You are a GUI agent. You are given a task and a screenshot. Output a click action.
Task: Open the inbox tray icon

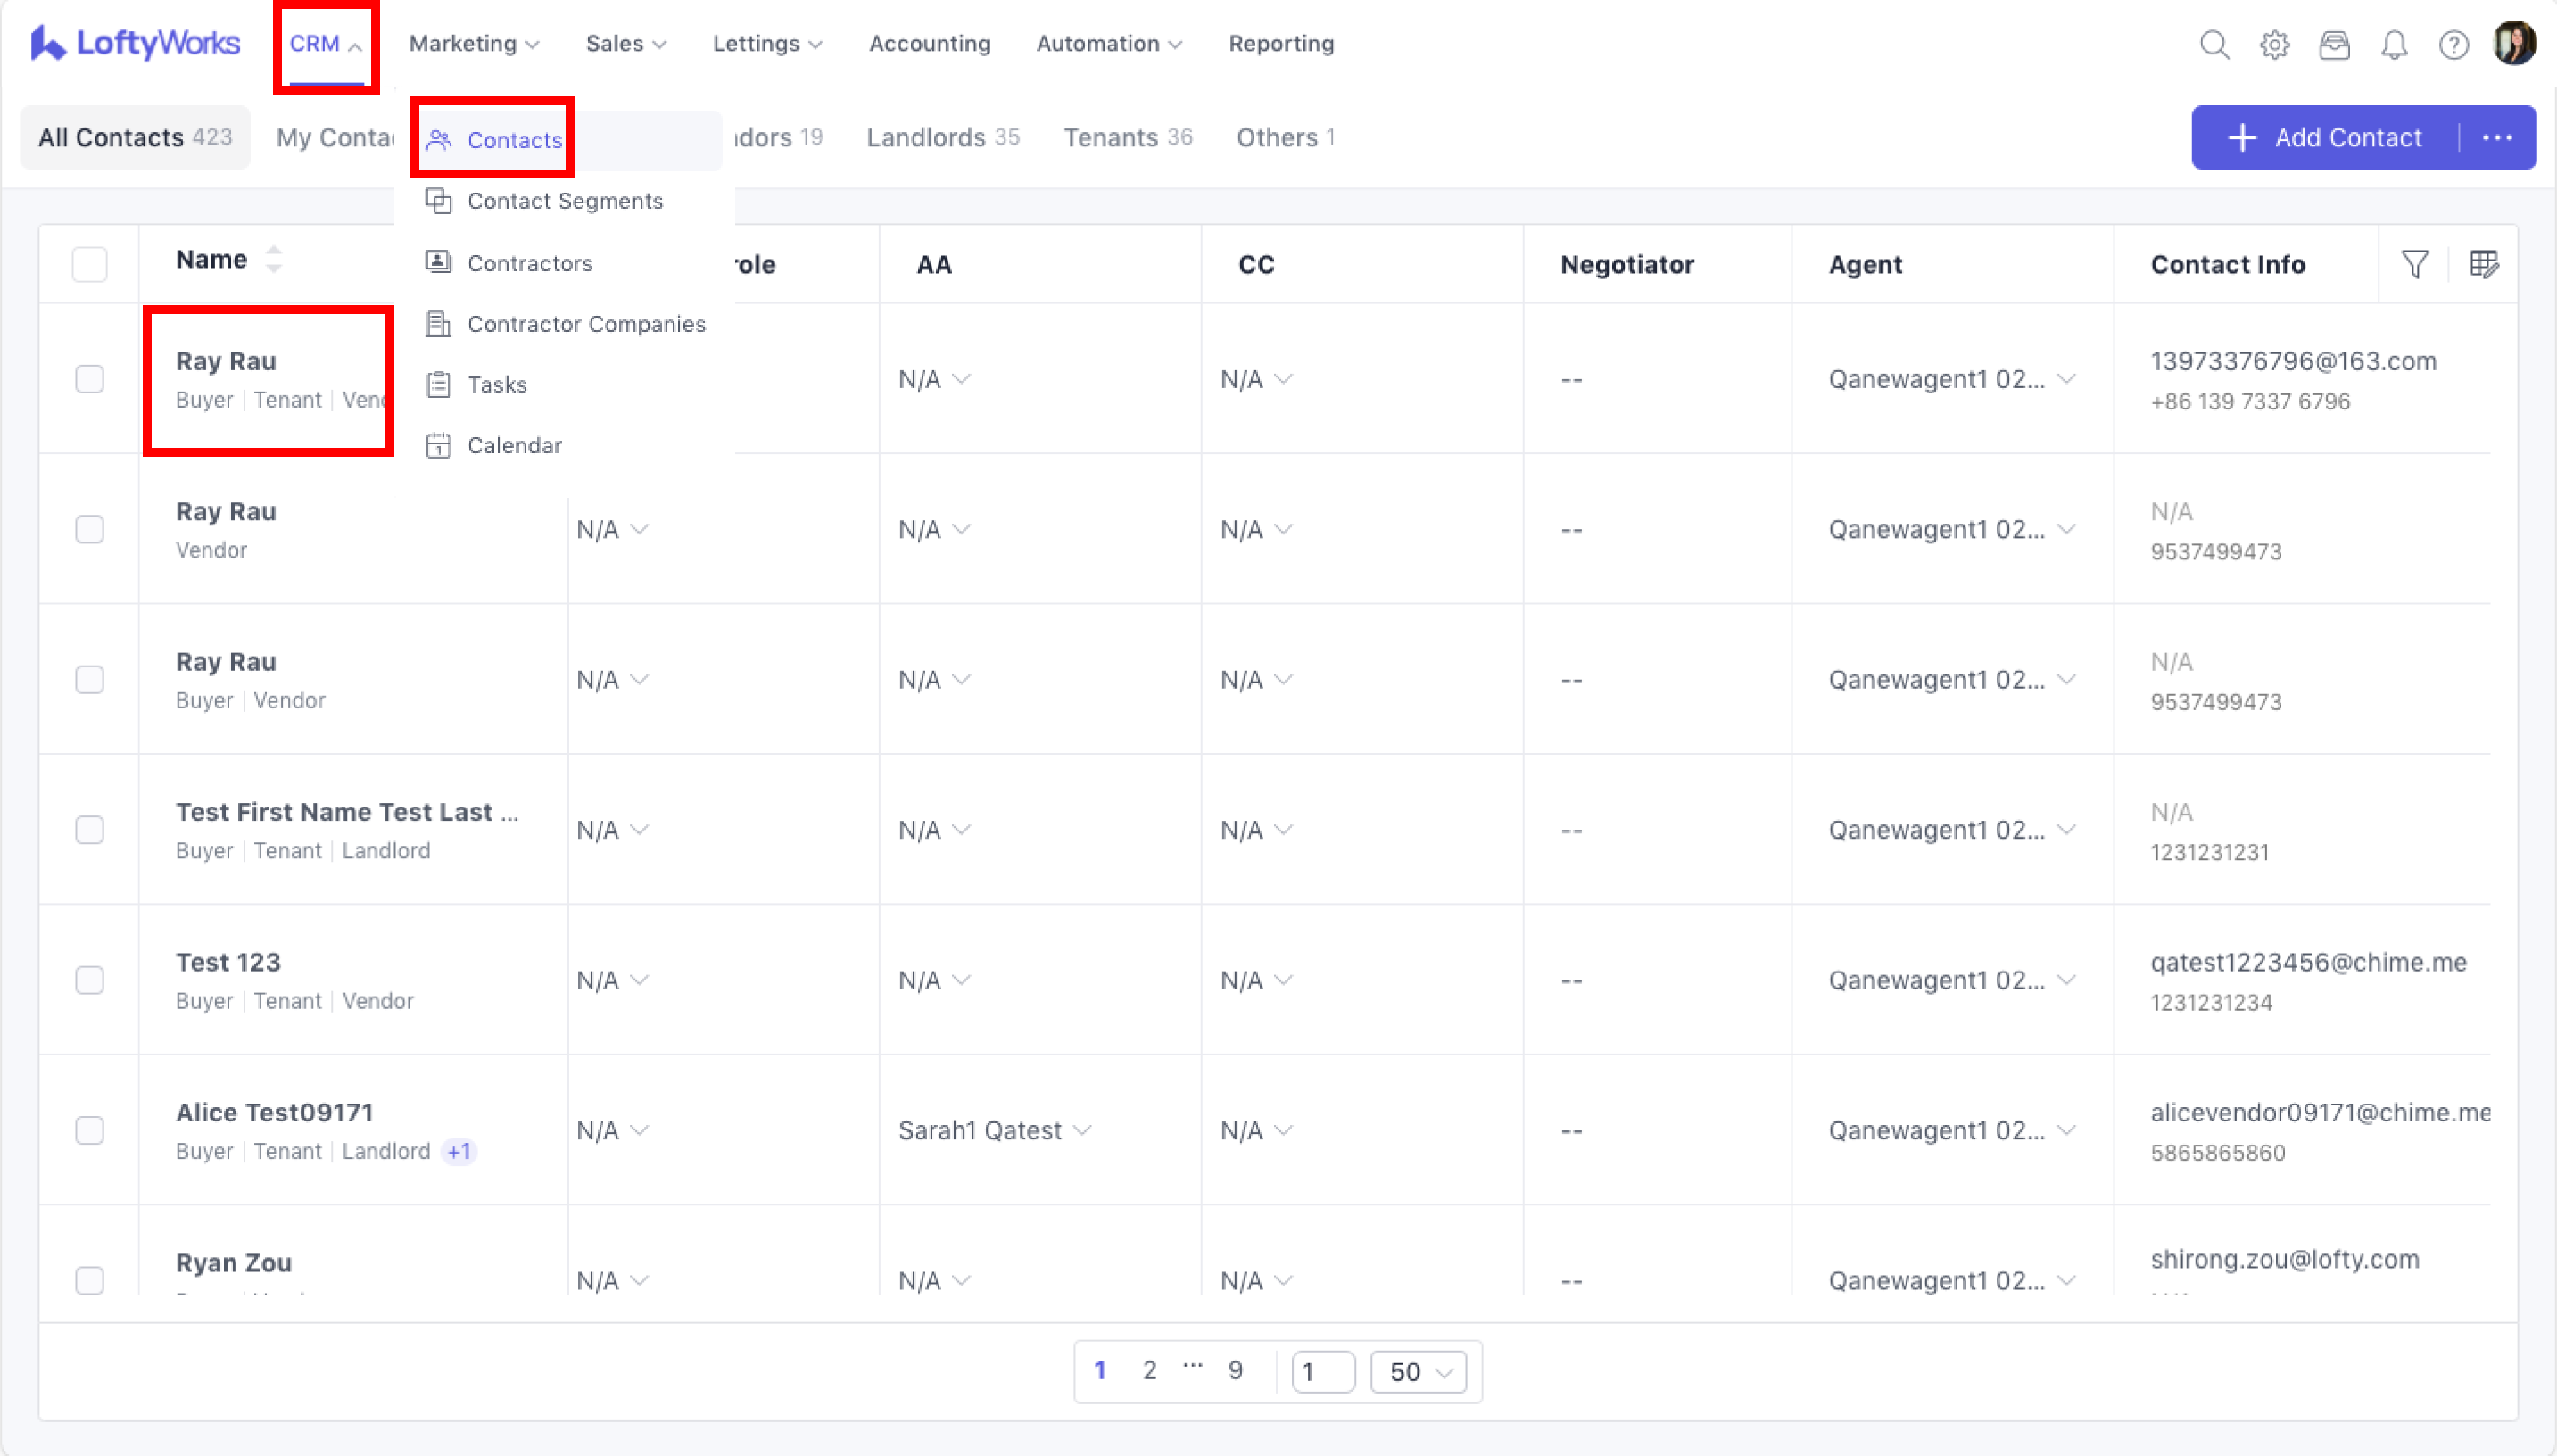[2334, 44]
